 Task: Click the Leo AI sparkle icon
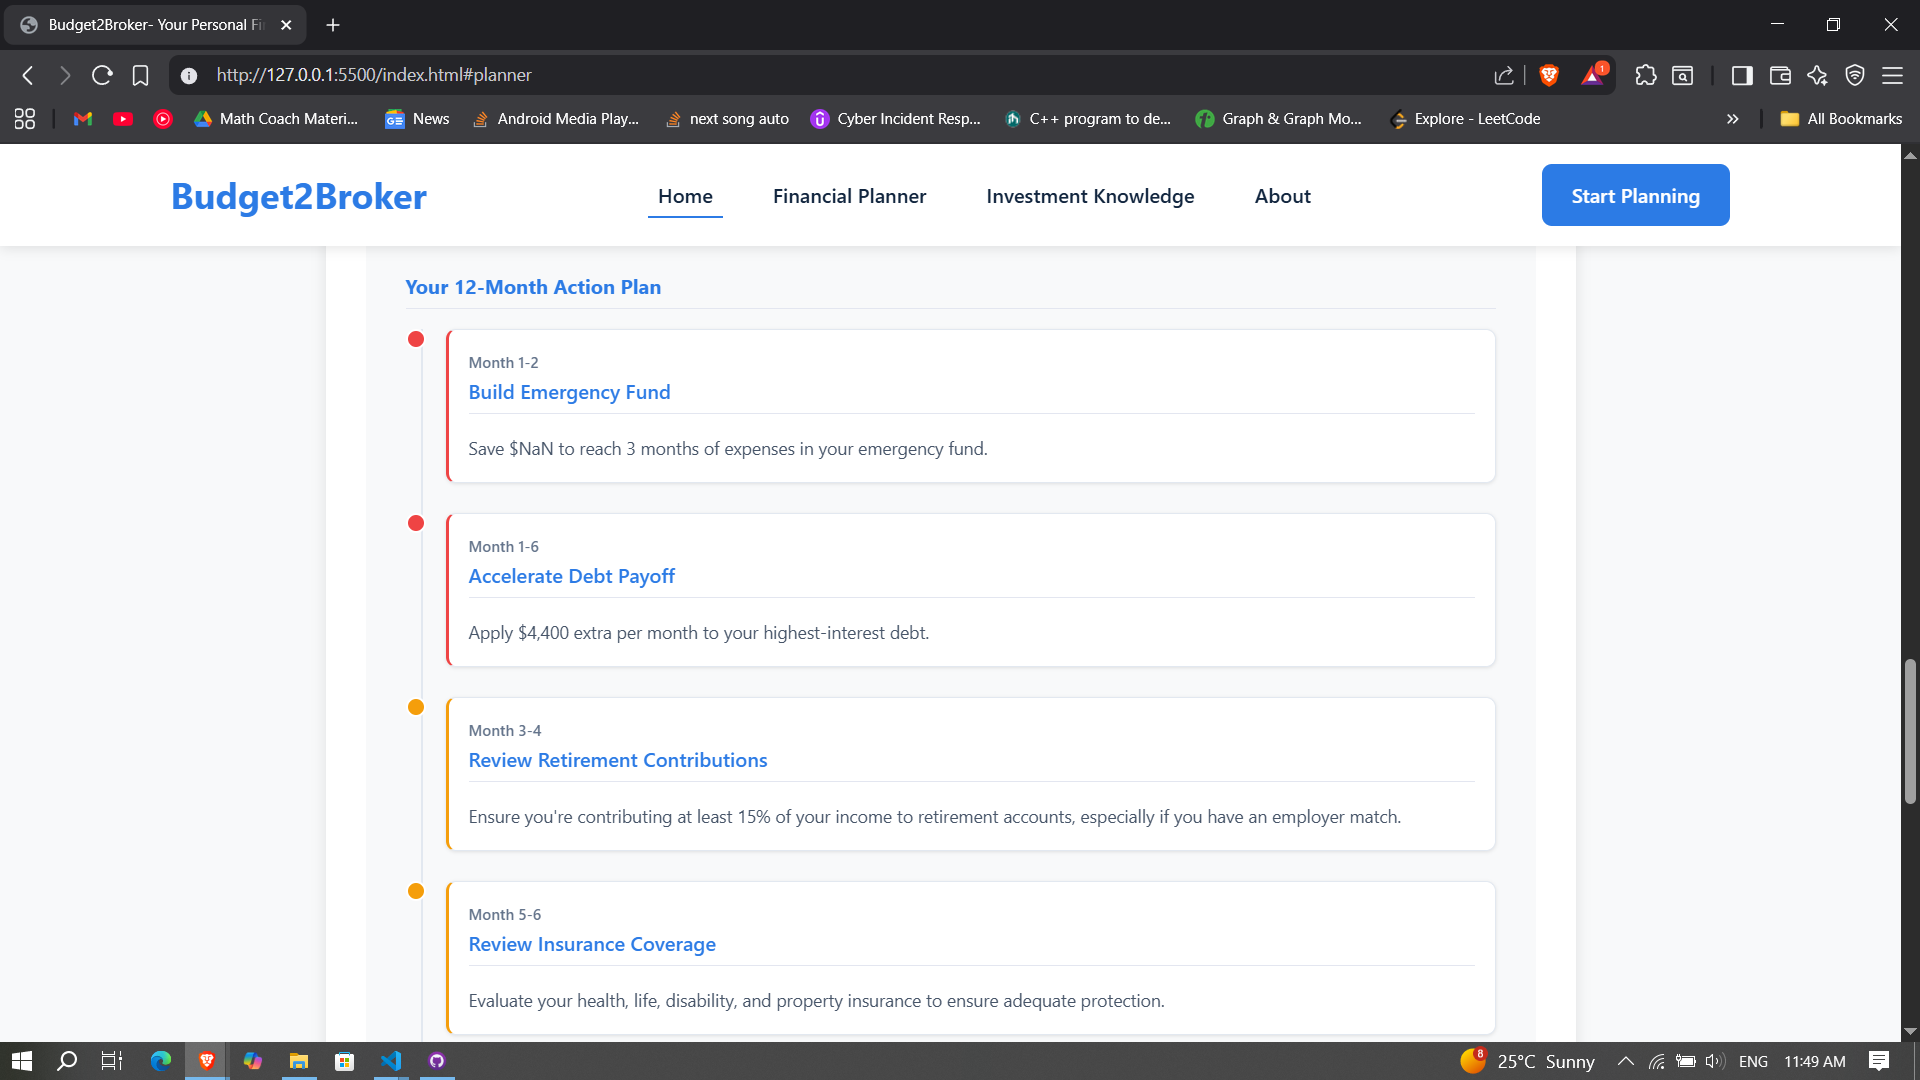coord(1817,75)
